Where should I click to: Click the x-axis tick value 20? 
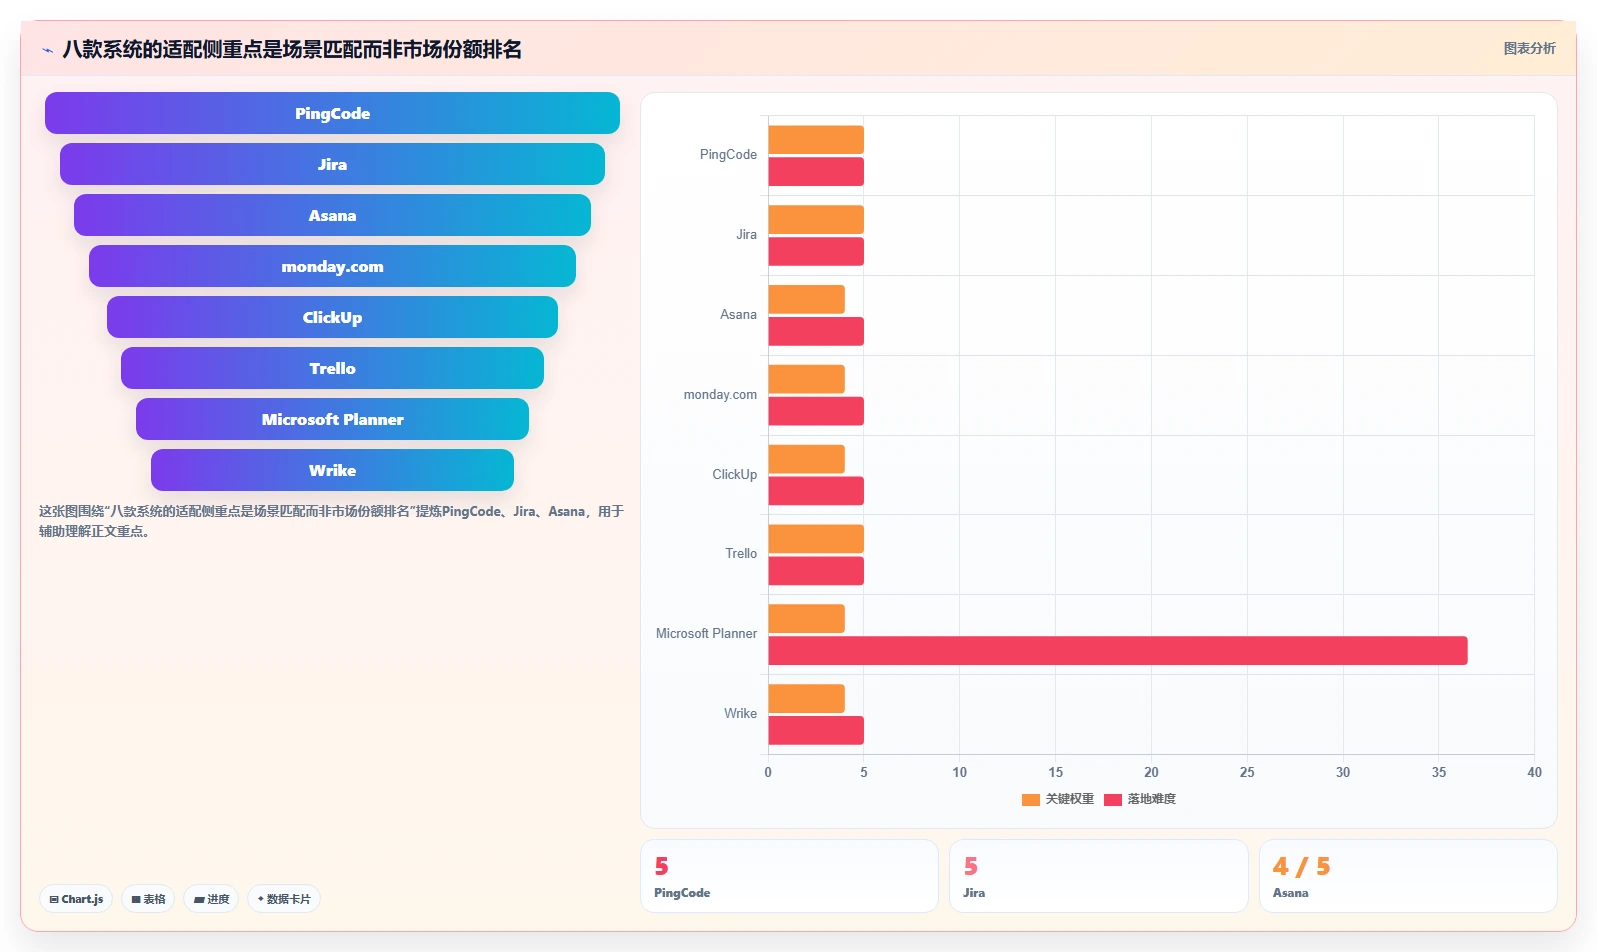point(1151,773)
